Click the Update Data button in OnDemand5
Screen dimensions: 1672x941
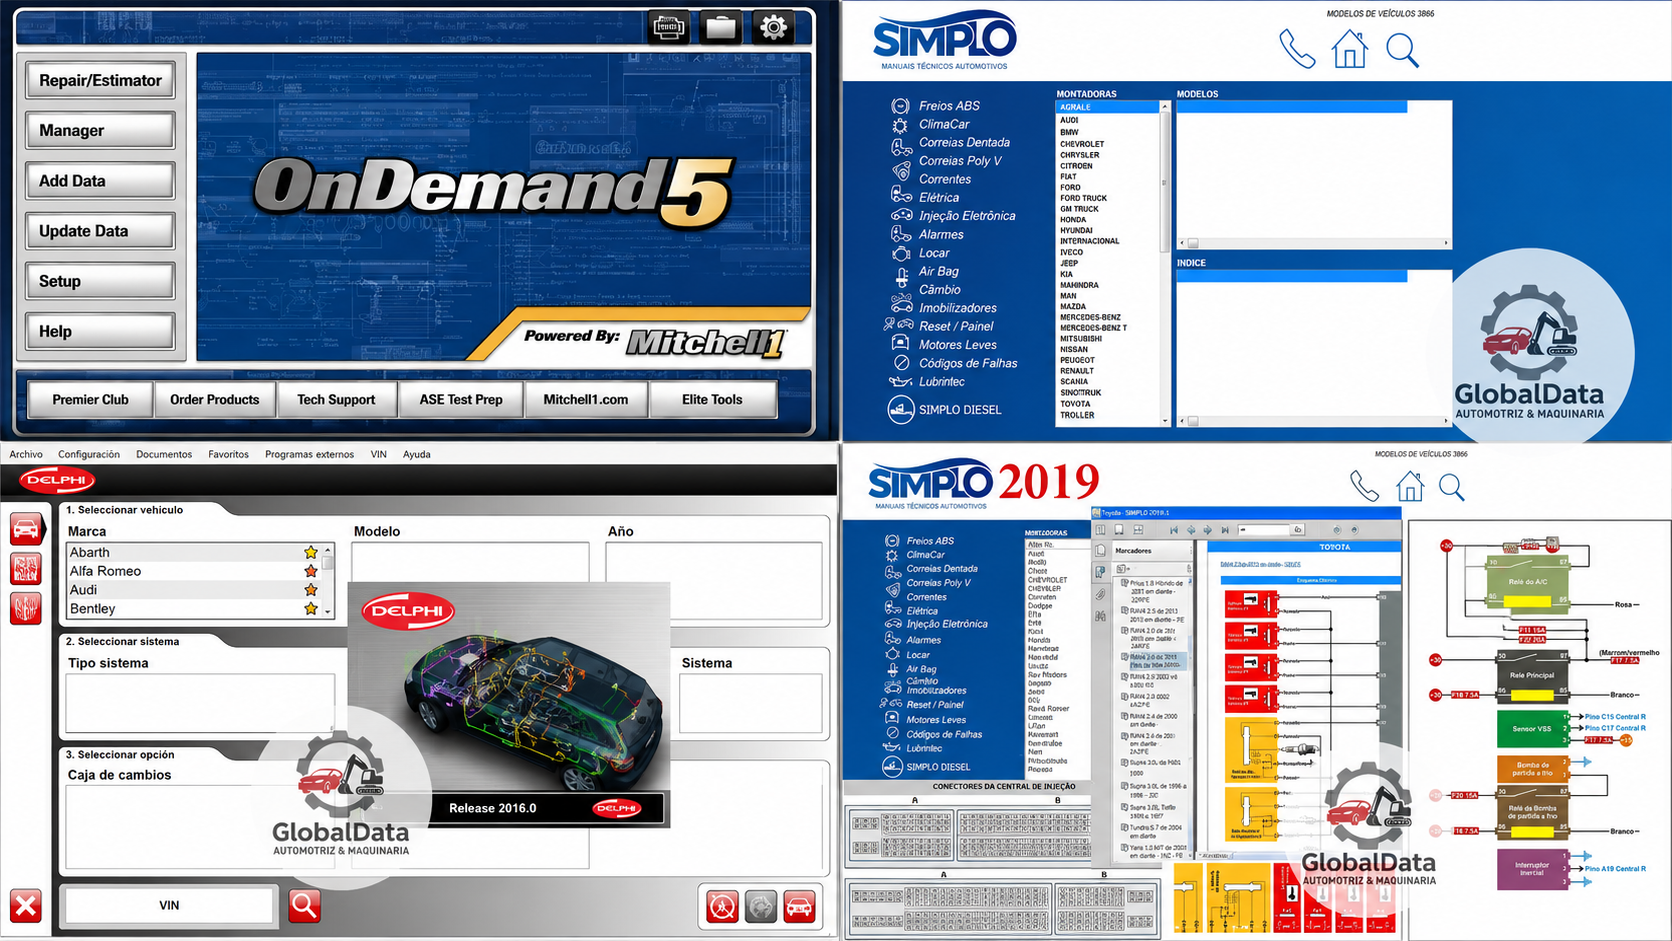pos(100,231)
